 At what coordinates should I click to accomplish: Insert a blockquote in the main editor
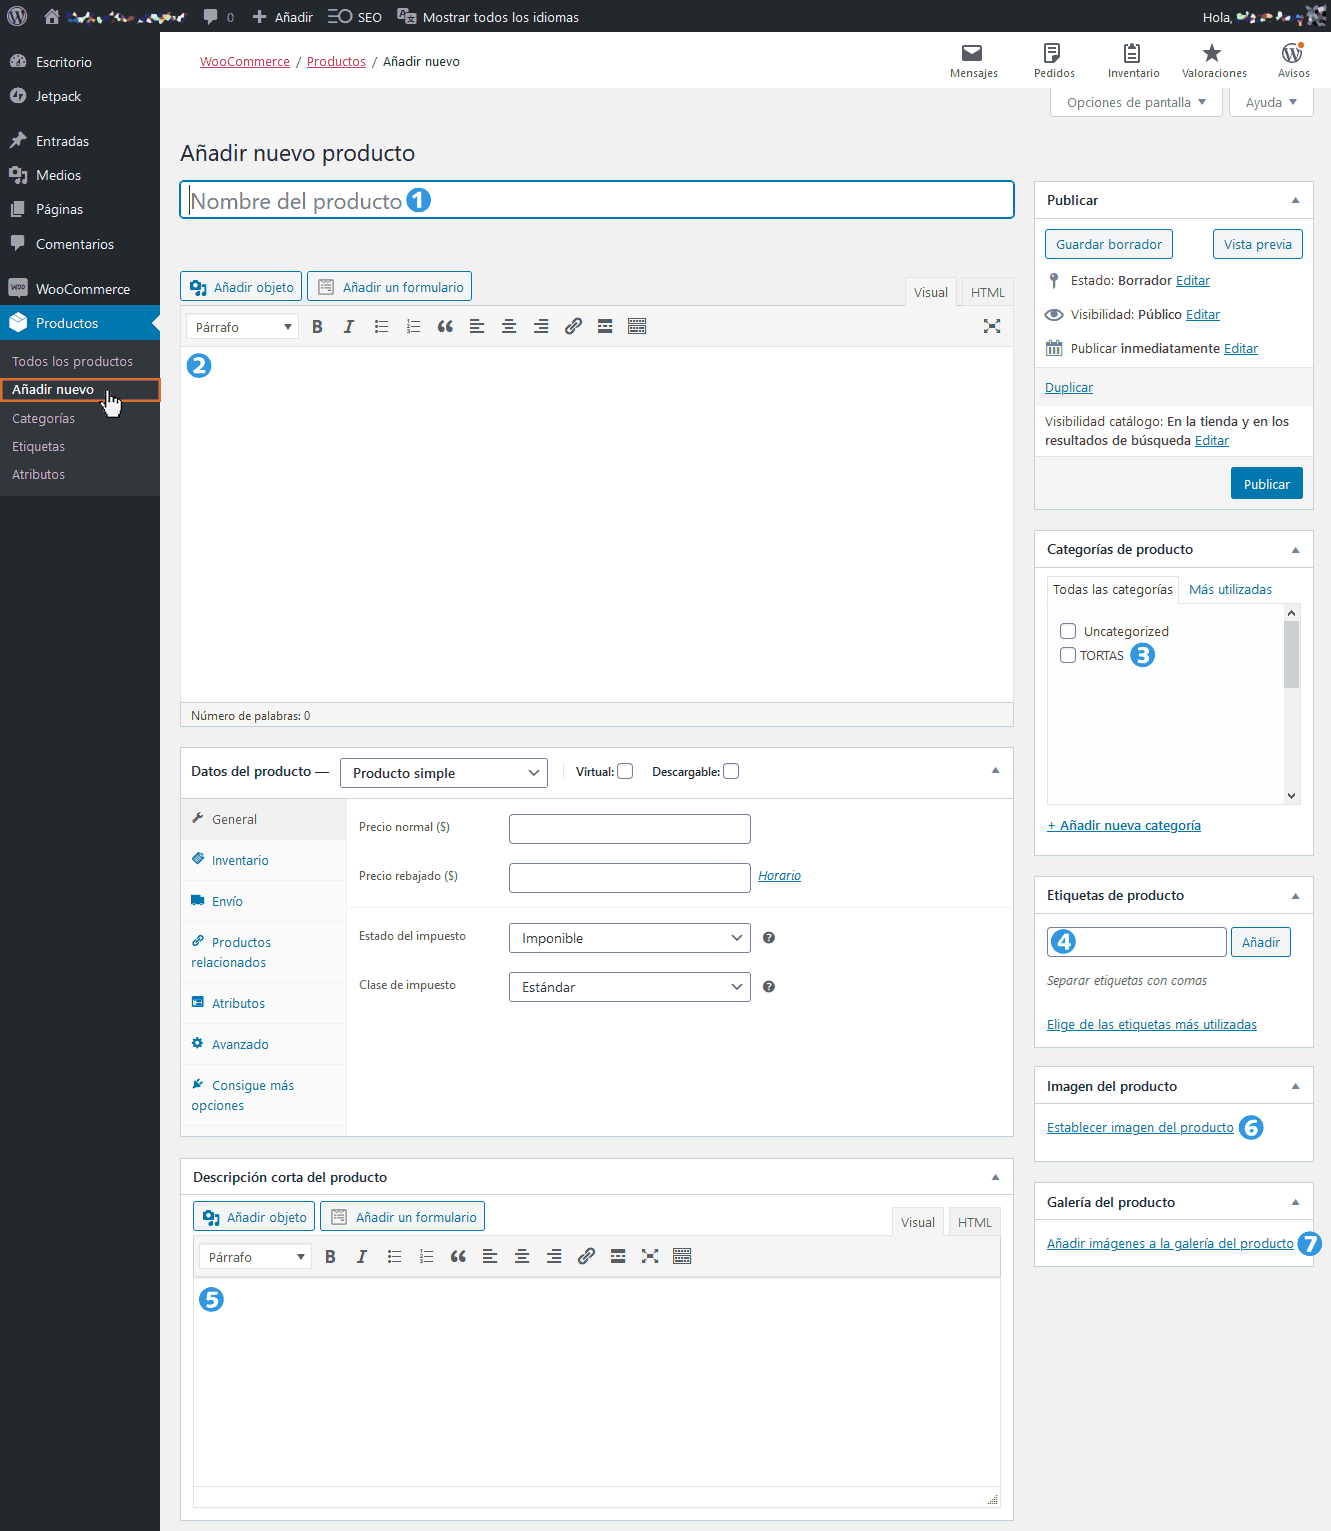point(445,326)
